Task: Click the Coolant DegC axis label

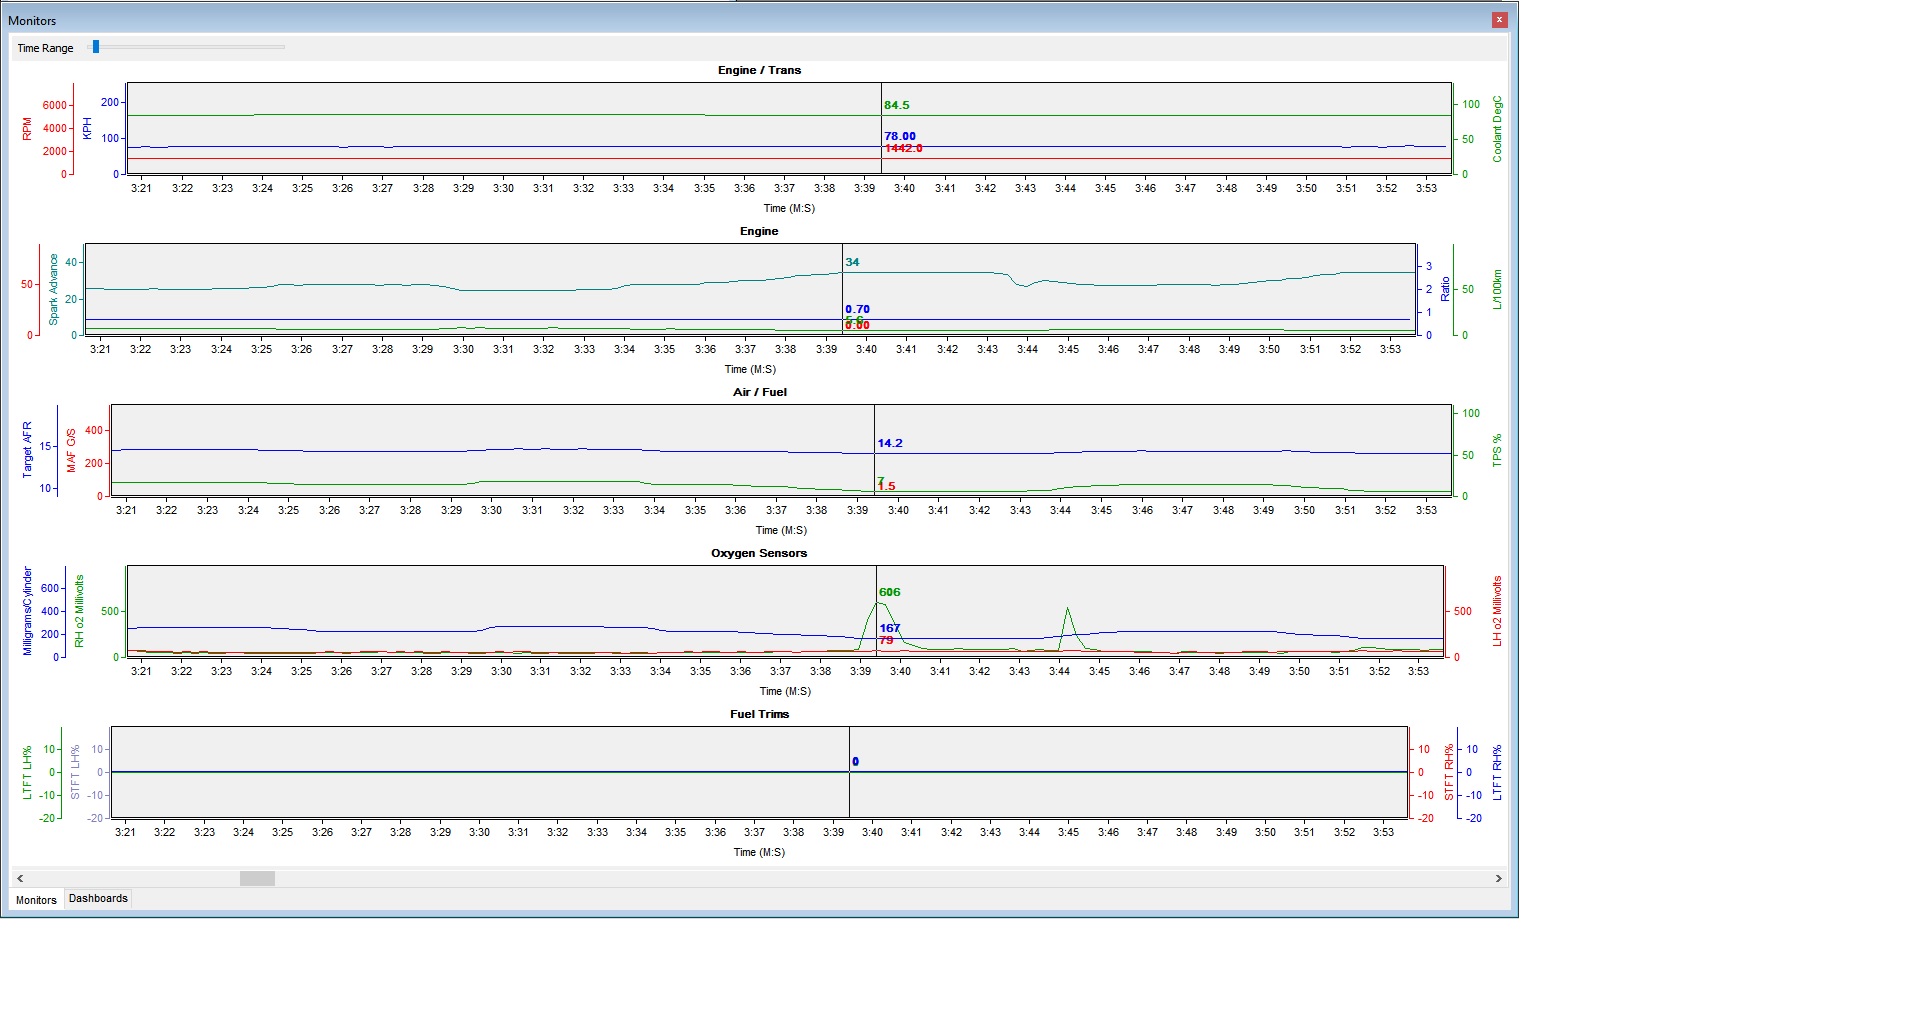Action: (1497, 129)
